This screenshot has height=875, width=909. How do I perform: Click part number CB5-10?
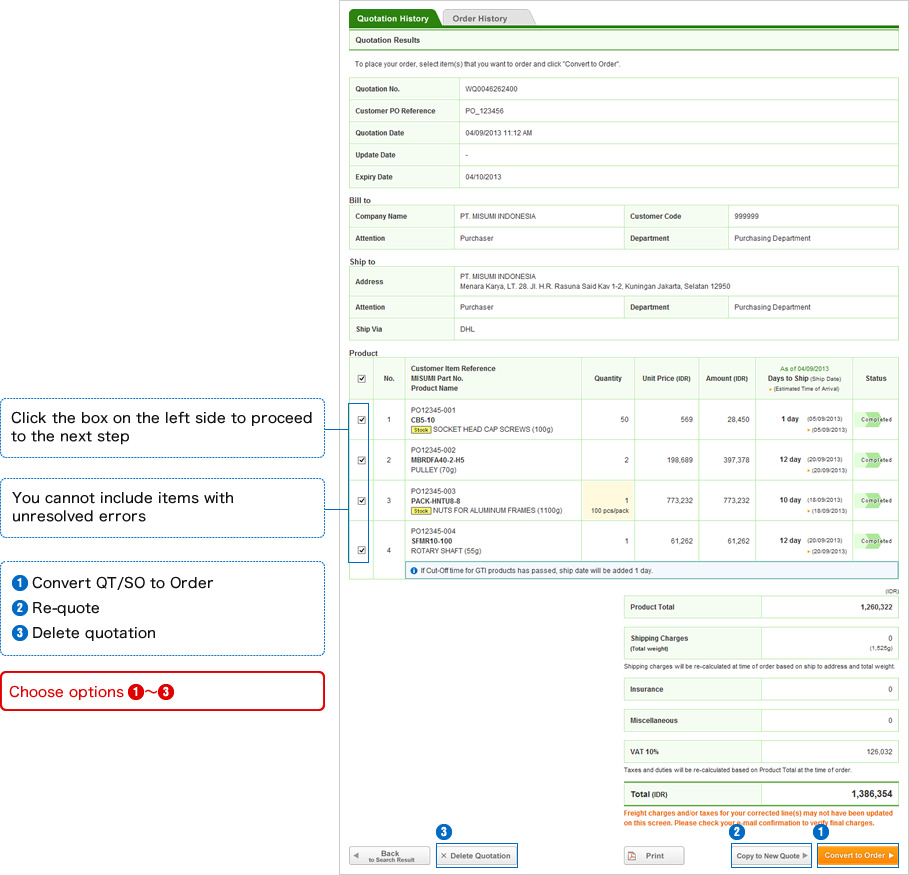click(423, 420)
